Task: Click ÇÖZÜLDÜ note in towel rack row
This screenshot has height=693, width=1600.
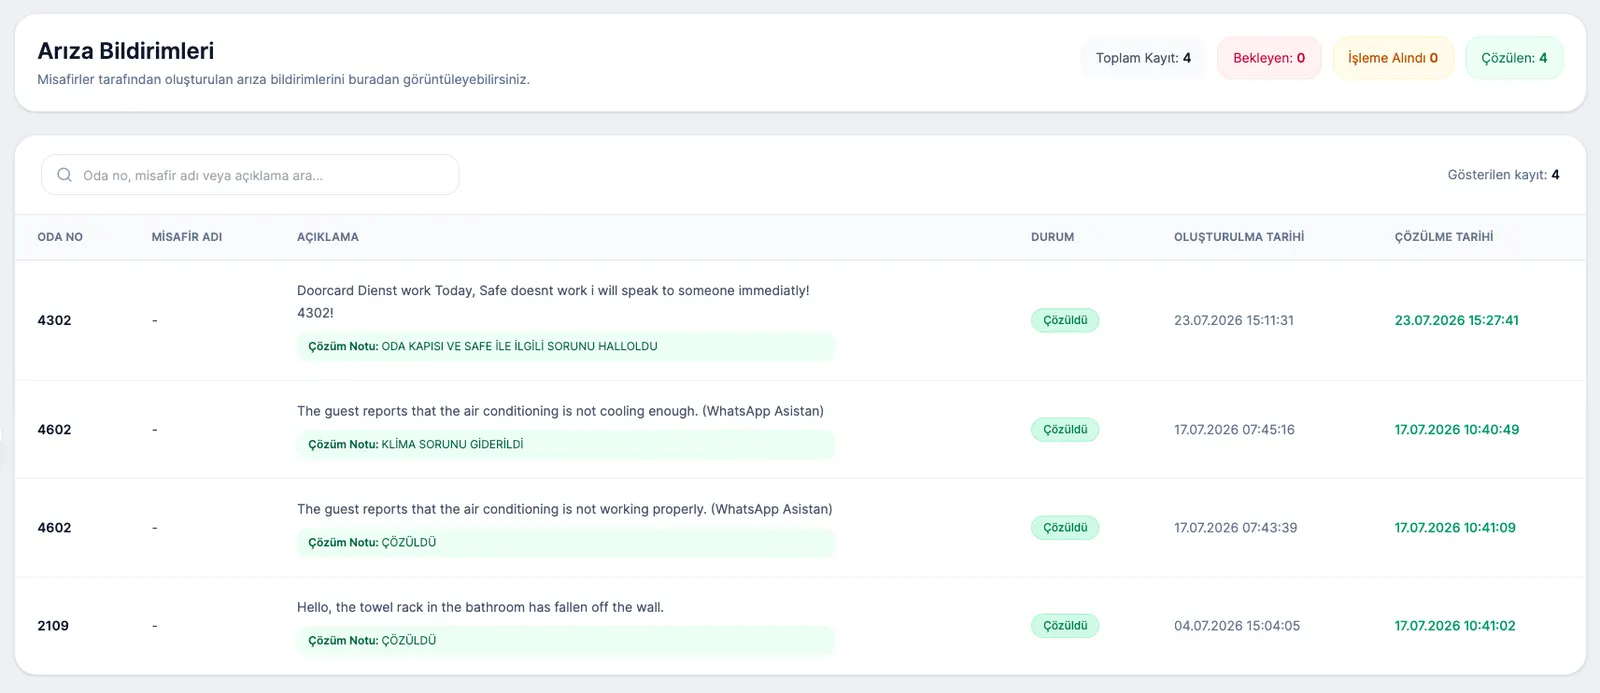Action: [566, 640]
